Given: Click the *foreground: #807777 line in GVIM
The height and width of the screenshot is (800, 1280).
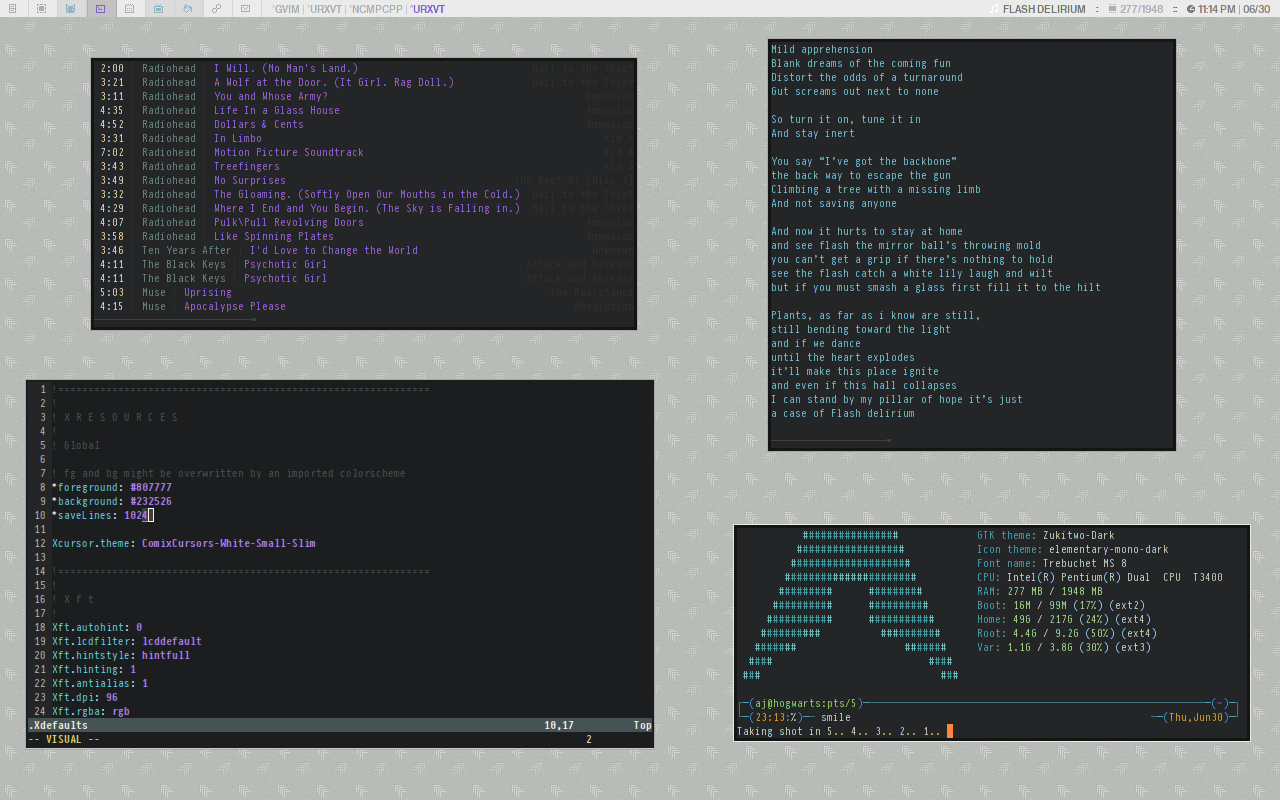Looking at the screenshot, I should click(x=112, y=487).
